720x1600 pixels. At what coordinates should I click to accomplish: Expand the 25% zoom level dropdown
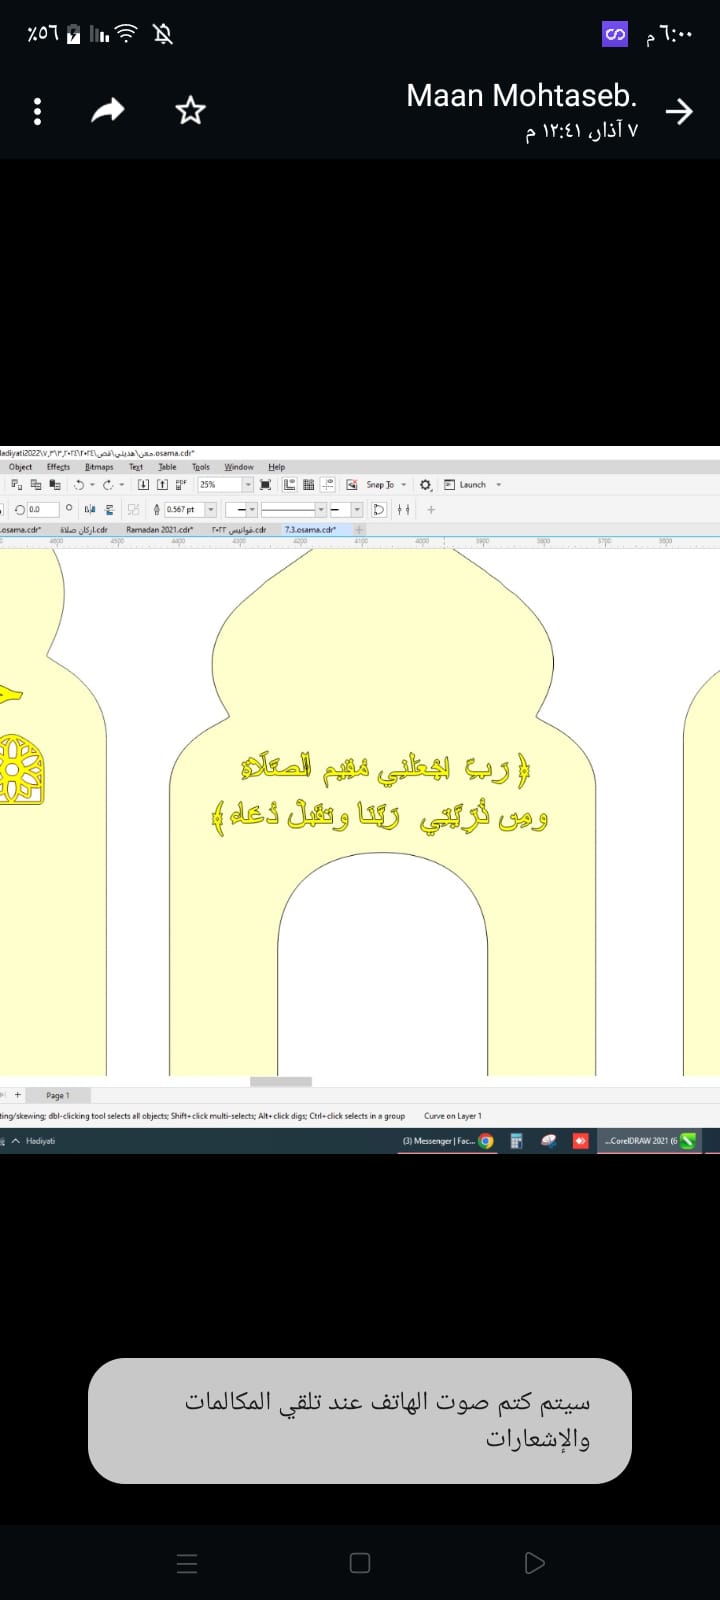pyautogui.click(x=248, y=485)
